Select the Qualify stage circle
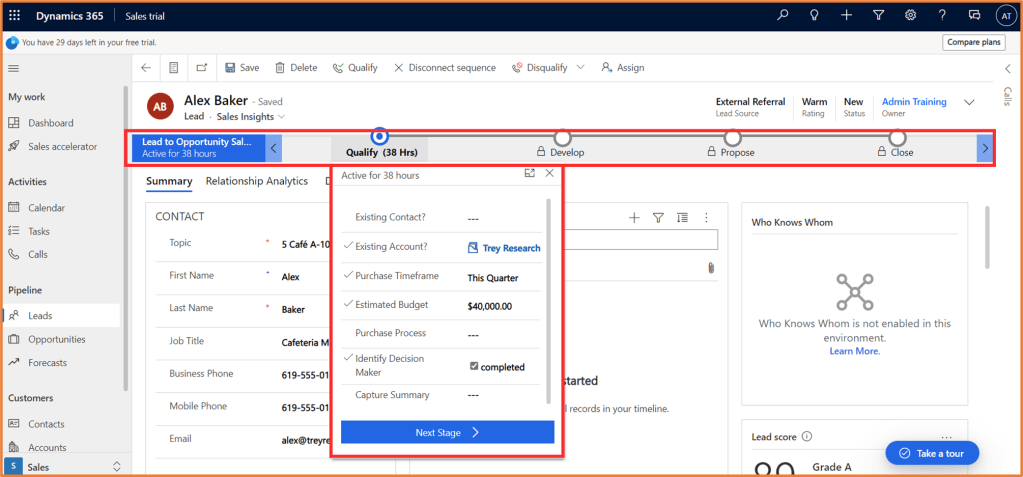 point(379,137)
